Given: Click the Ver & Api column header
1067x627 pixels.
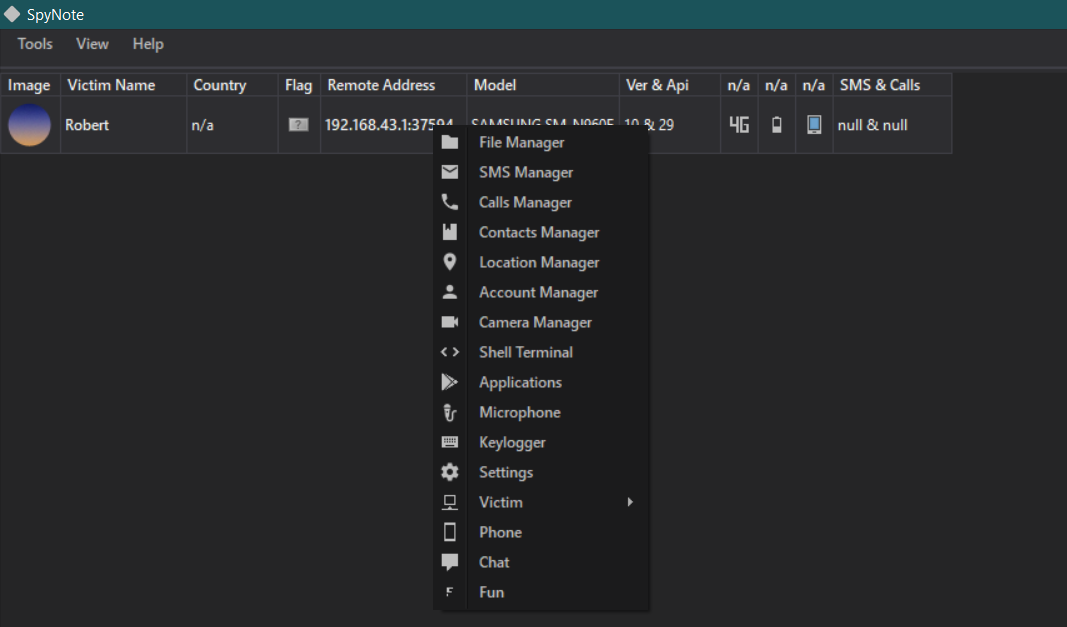Looking at the screenshot, I should coord(670,85).
